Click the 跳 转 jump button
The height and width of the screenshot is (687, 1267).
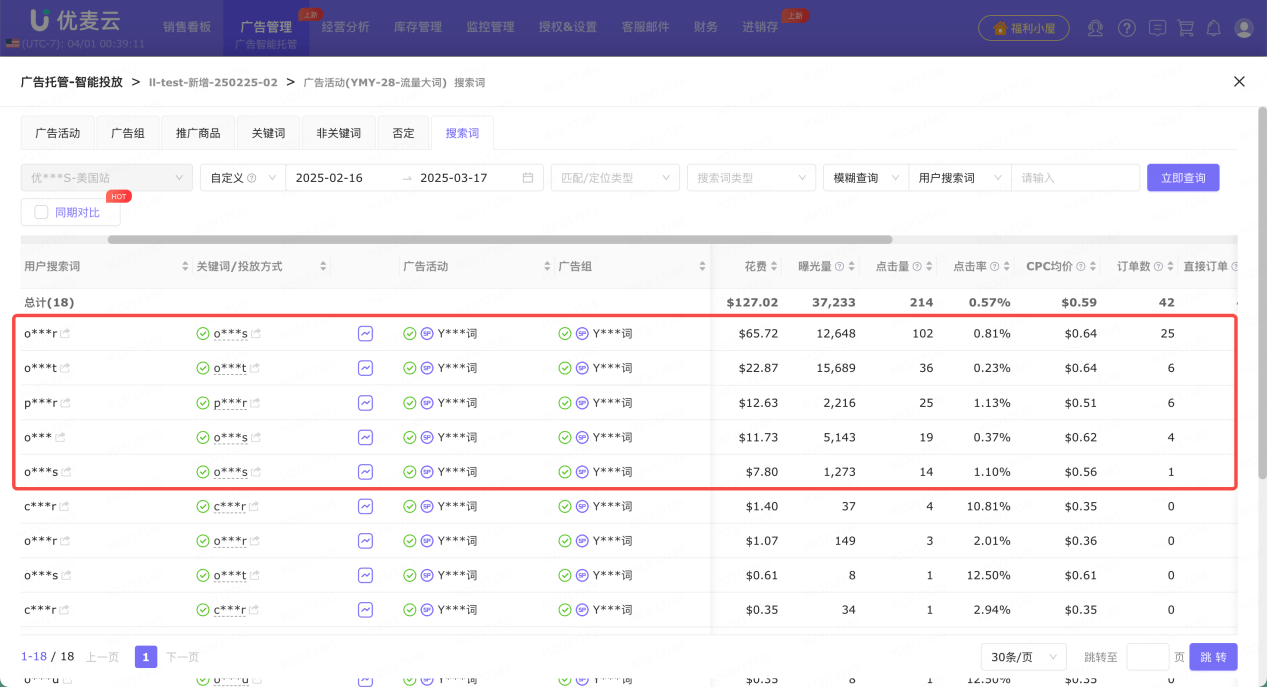coord(1213,657)
